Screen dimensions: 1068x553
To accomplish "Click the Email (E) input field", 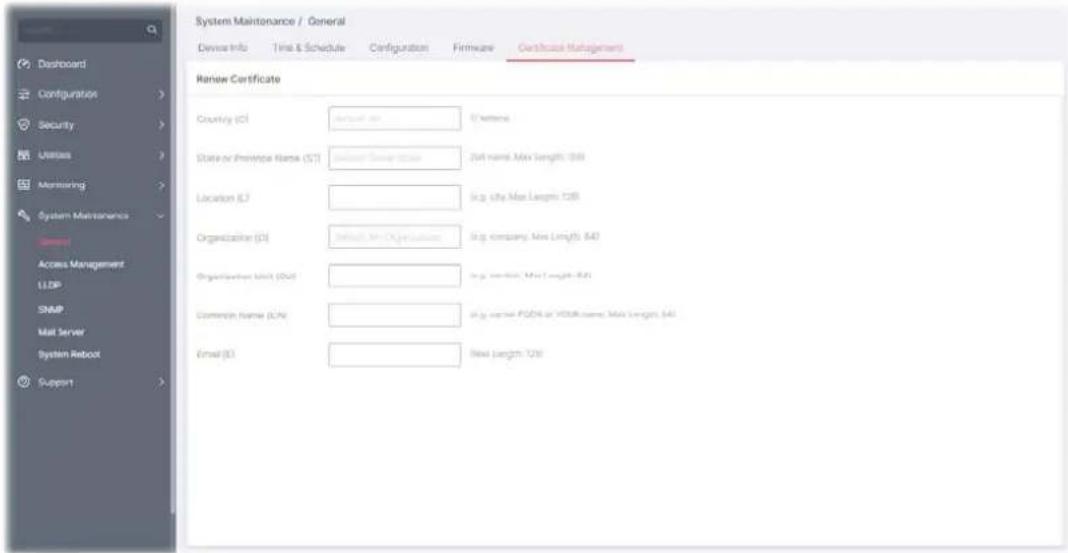I will [394, 355].
